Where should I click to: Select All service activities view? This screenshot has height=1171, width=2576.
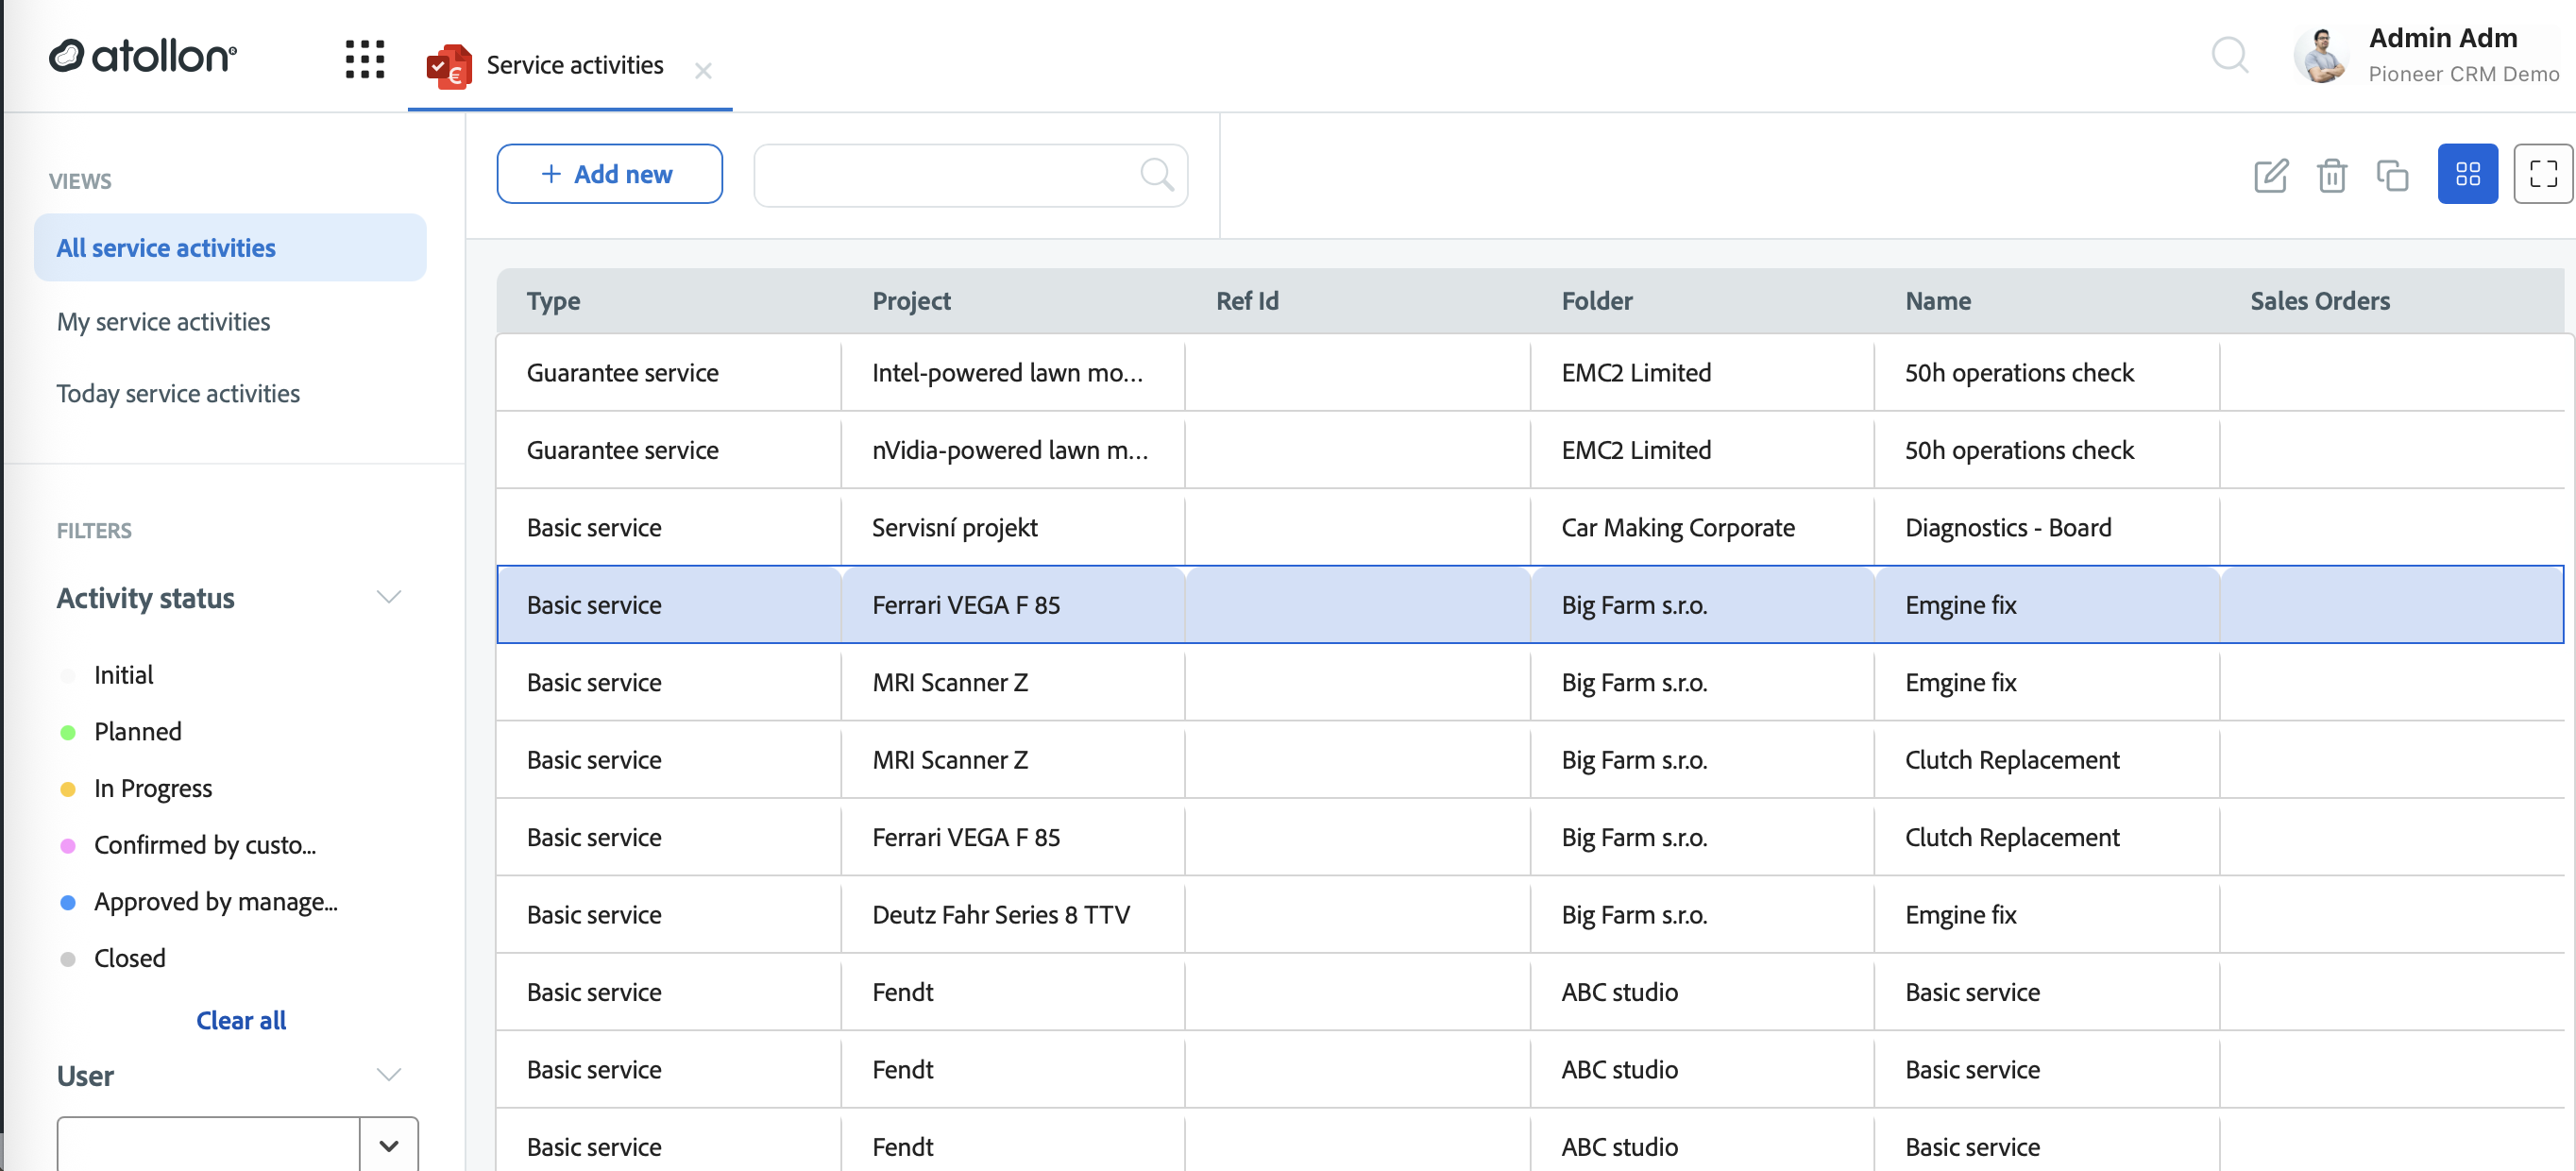[x=230, y=247]
